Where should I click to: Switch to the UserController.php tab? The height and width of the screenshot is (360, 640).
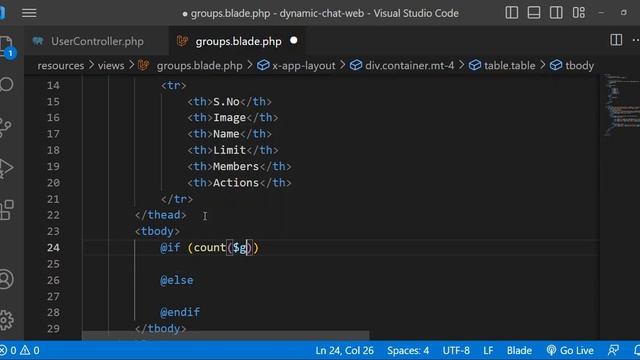point(97,41)
